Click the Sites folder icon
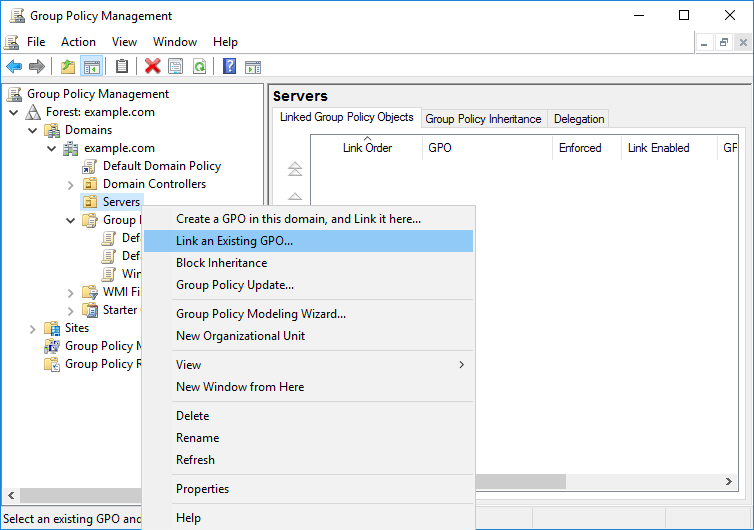754x530 pixels. click(x=52, y=328)
